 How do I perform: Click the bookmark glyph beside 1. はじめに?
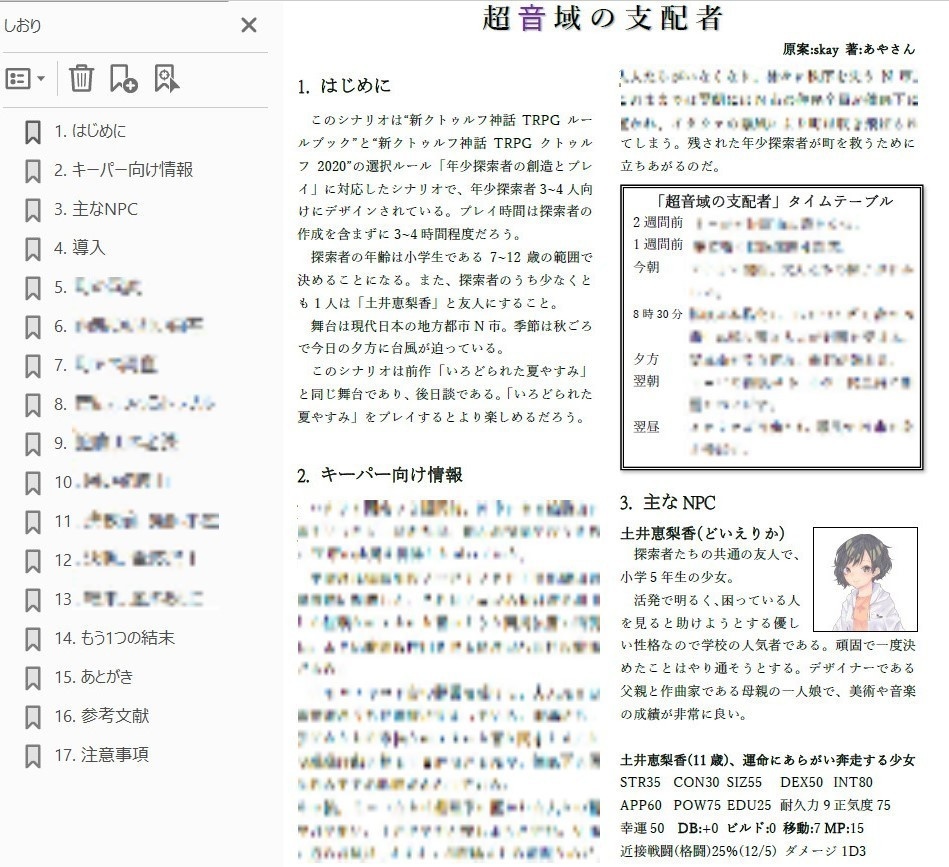[33, 131]
